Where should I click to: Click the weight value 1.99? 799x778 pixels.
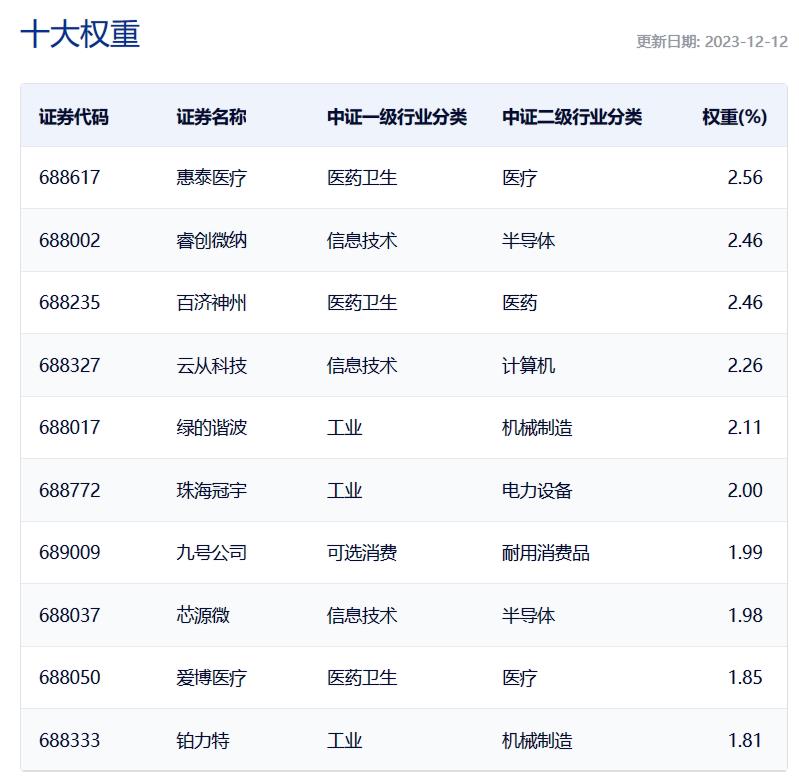pos(745,552)
